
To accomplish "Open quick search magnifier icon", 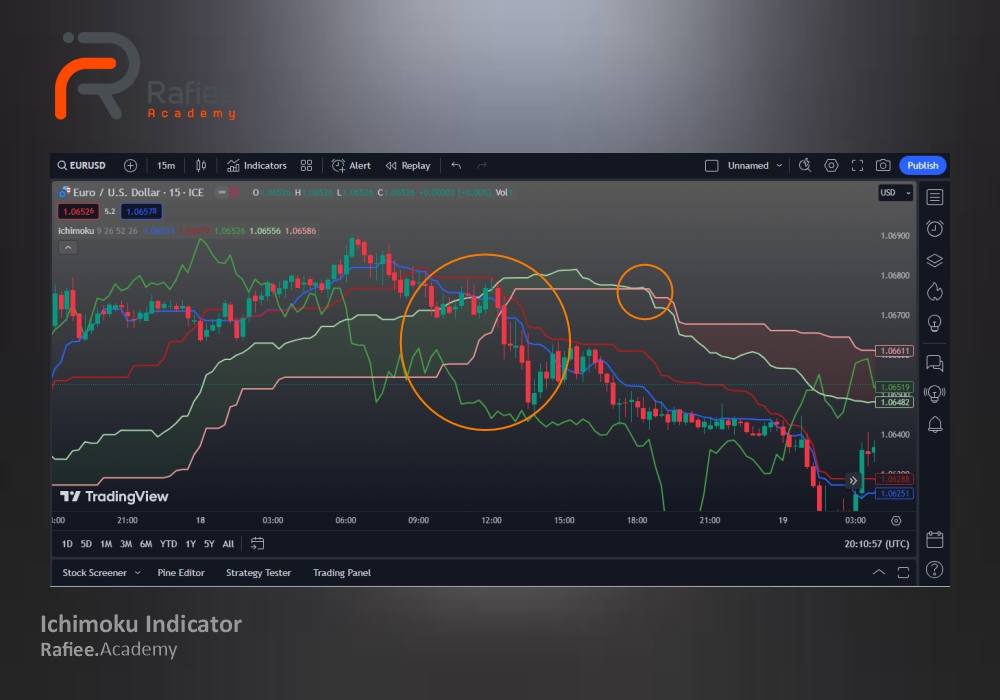I will (805, 166).
